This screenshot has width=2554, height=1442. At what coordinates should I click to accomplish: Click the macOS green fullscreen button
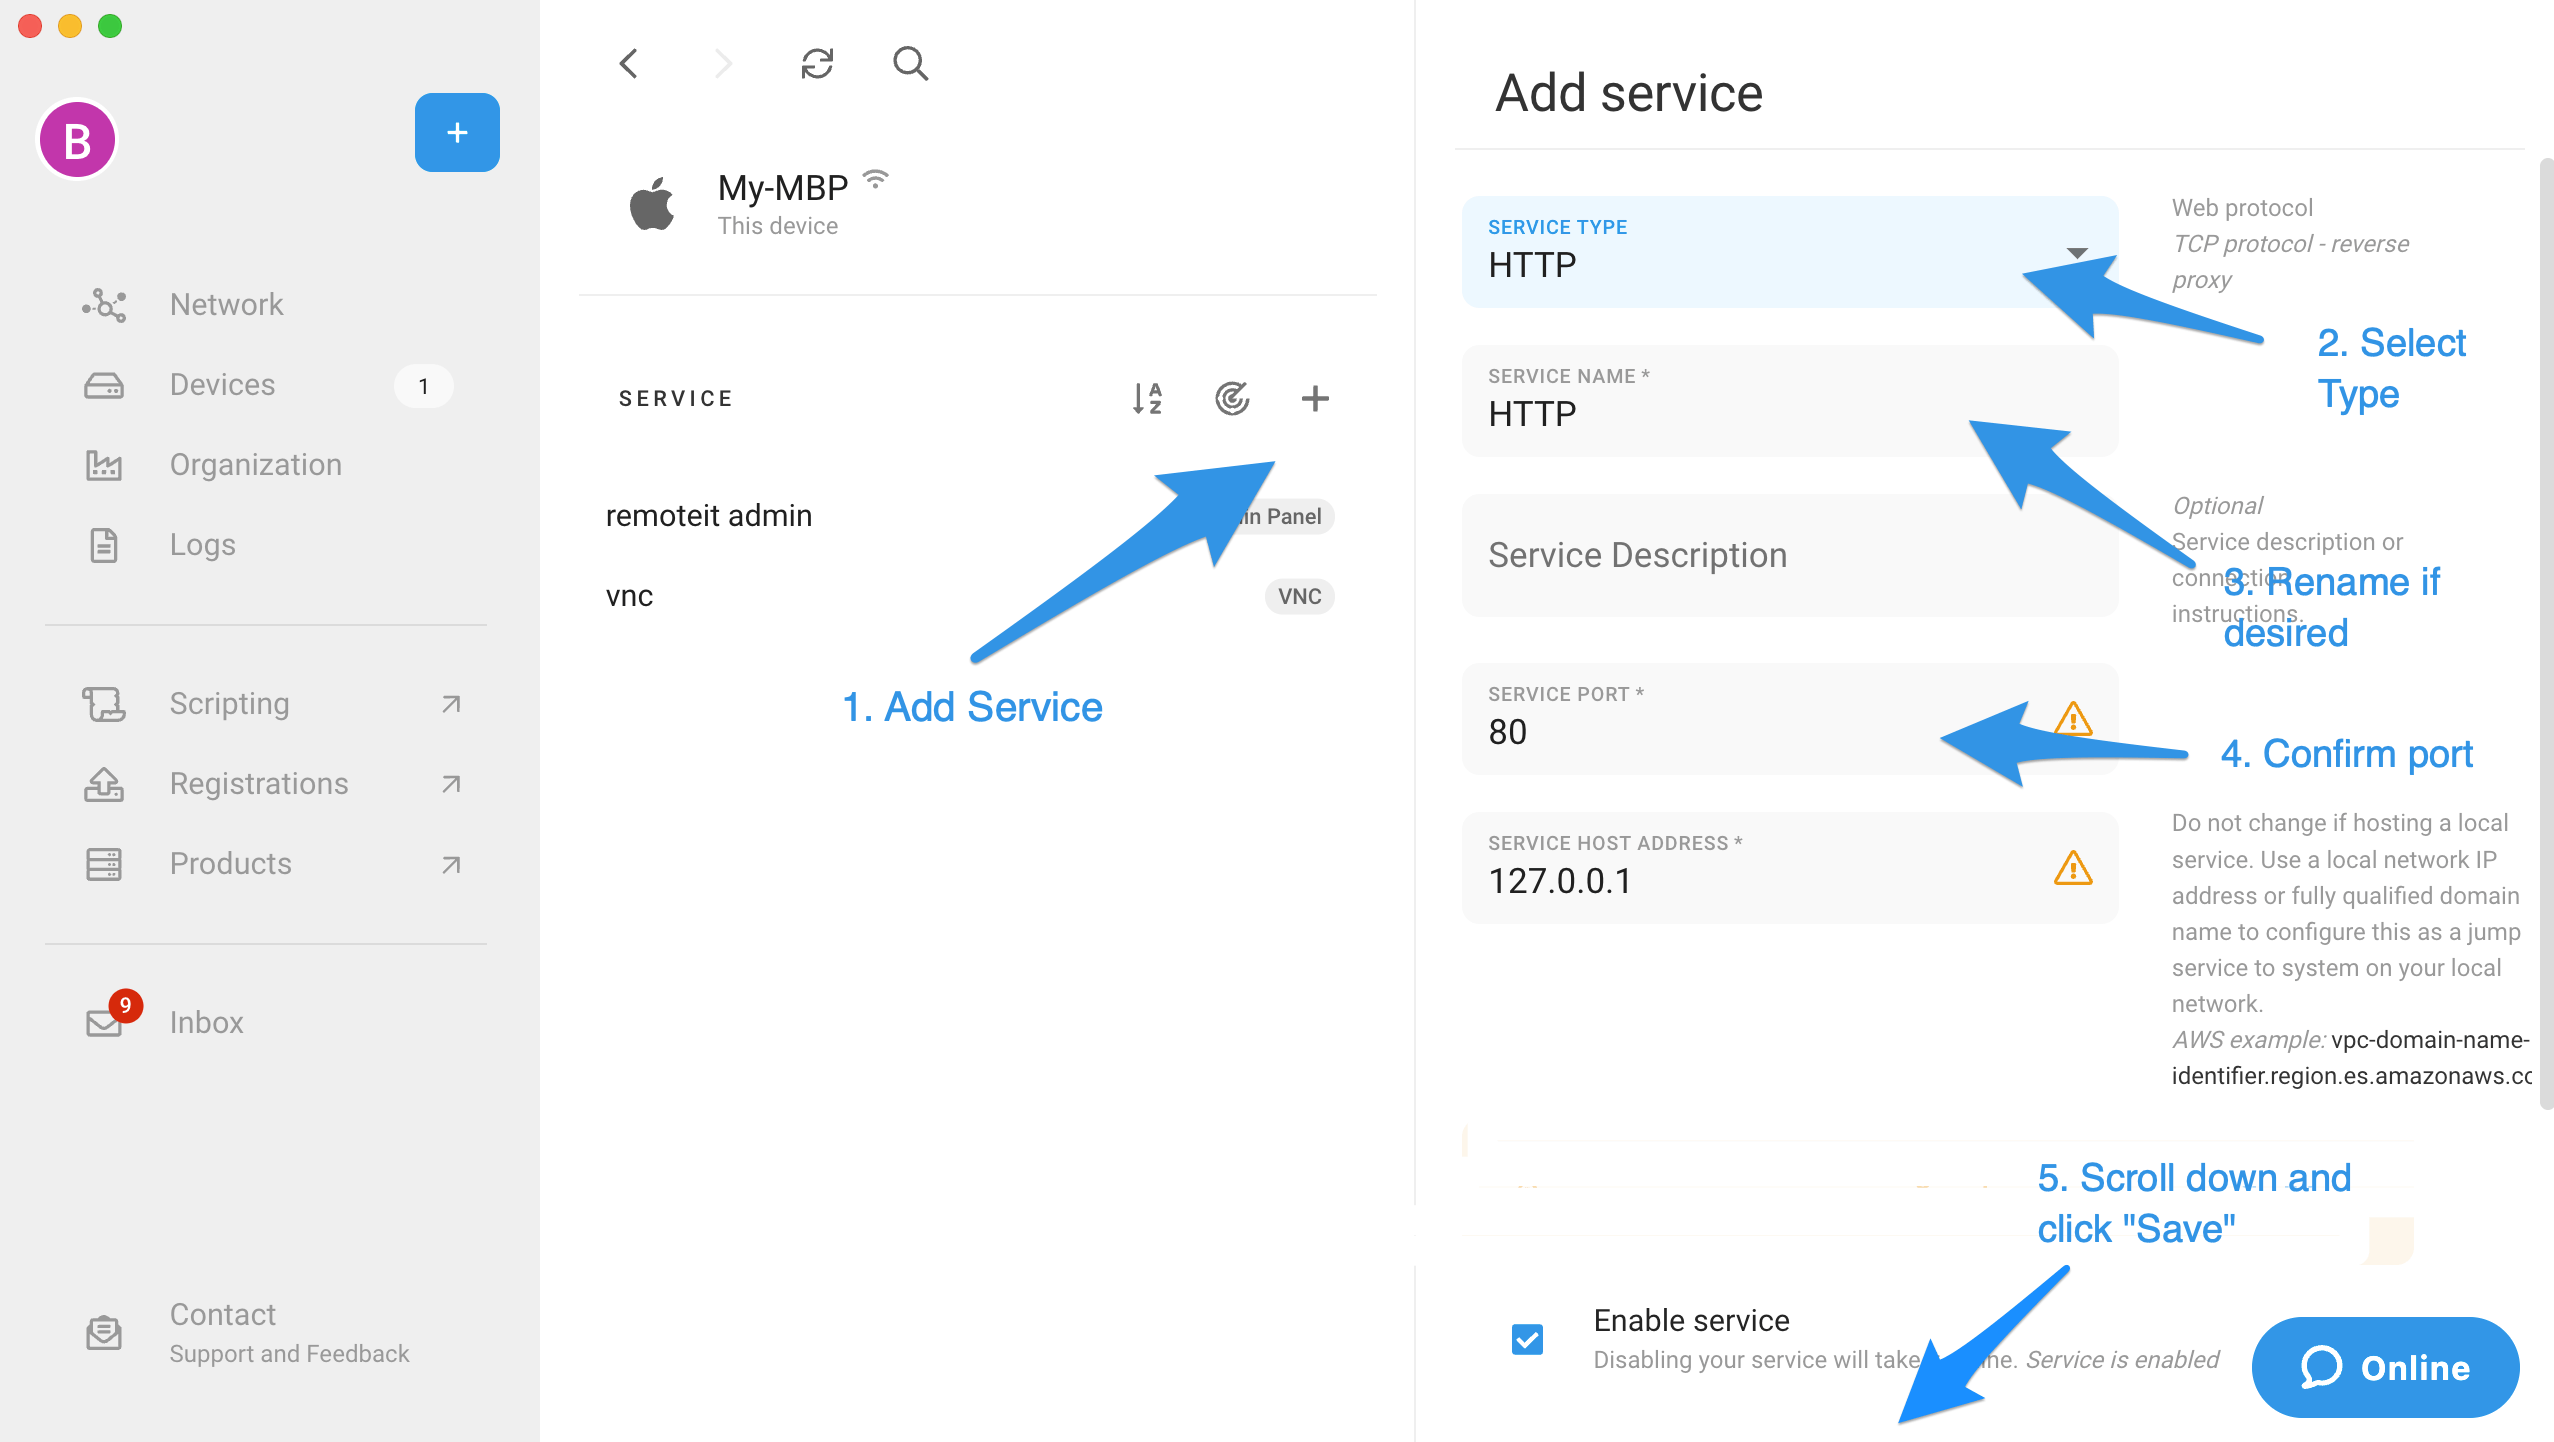point(110,26)
